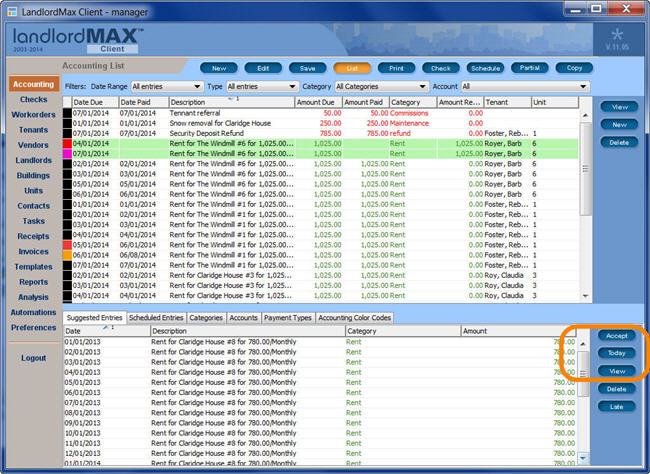The image size is (650, 474).
Task: Select the Tennant referral entry
Action: [321, 113]
